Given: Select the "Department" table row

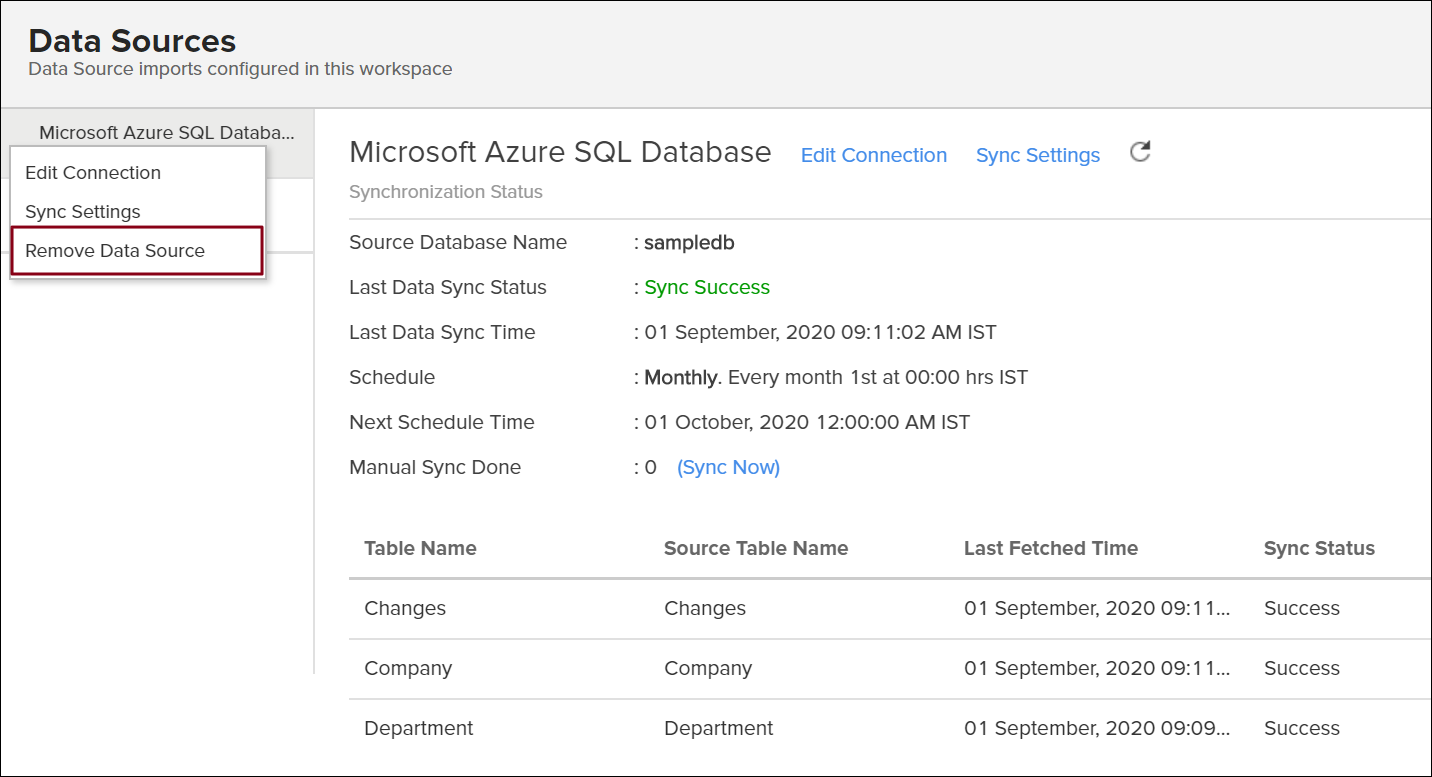Looking at the screenshot, I should (418, 728).
